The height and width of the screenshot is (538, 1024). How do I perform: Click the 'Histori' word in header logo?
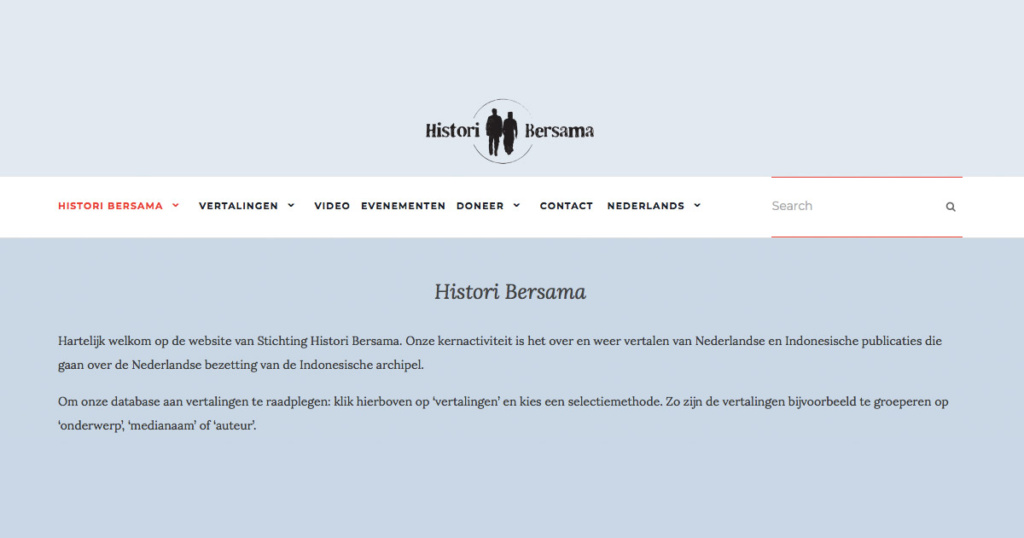453,131
